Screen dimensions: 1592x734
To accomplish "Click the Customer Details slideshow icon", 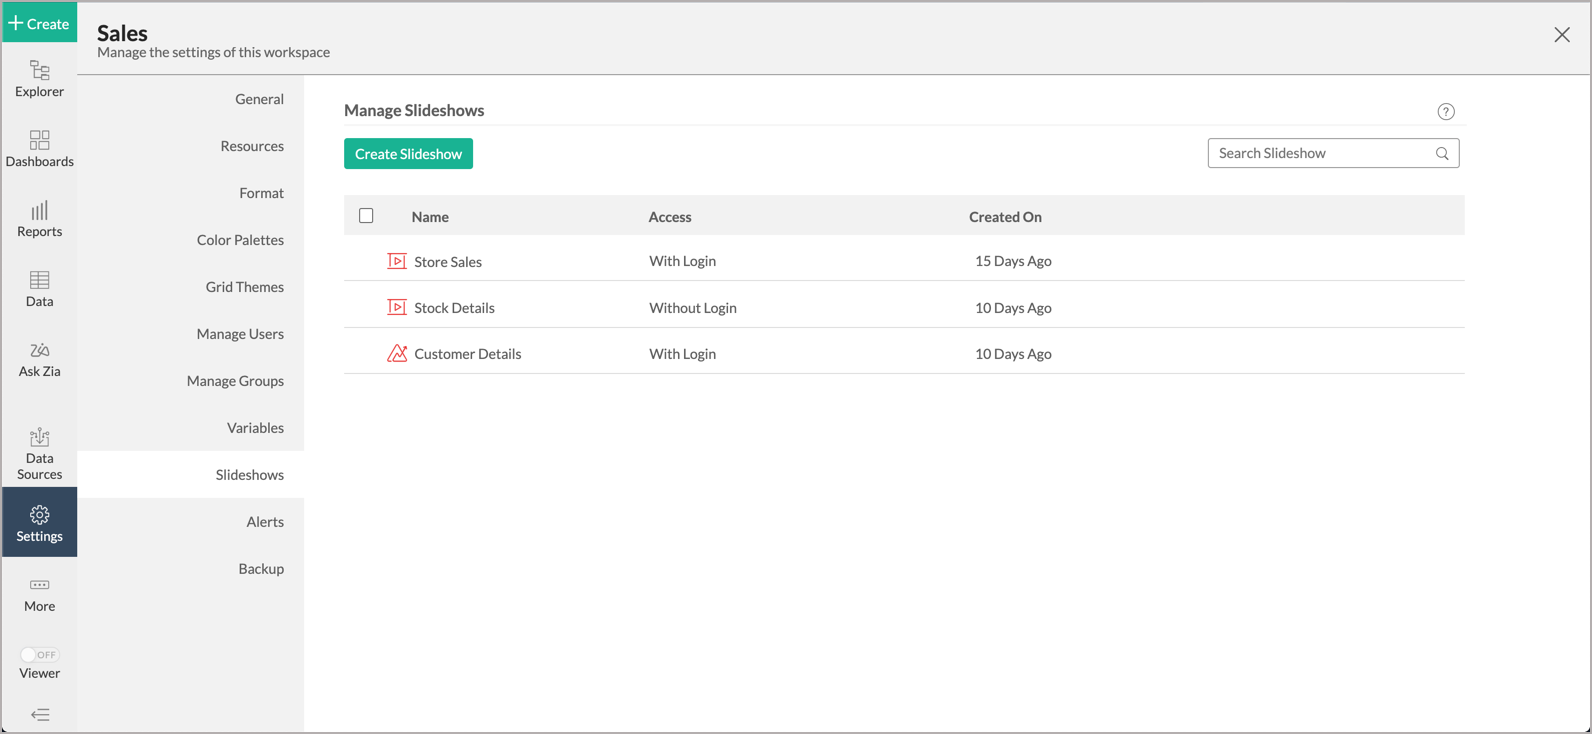I will click(x=397, y=353).
